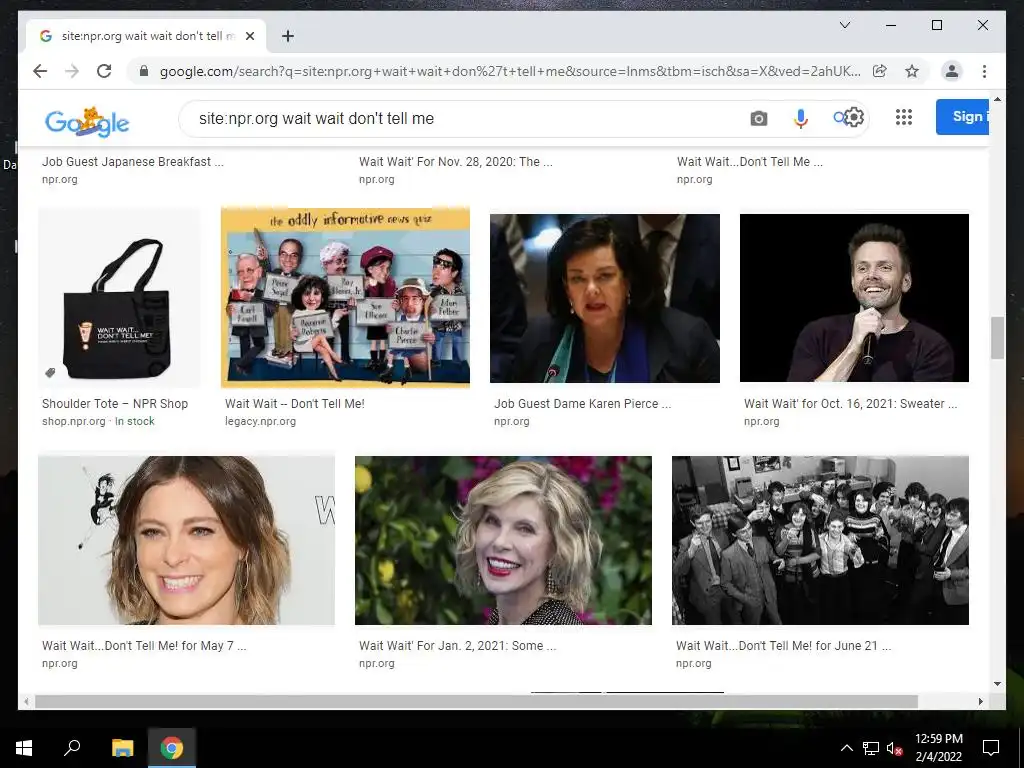Open 'Wait Wait' For Nov. 28, 2020 result
Screen dimensions: 1024x768
[455, 162]
